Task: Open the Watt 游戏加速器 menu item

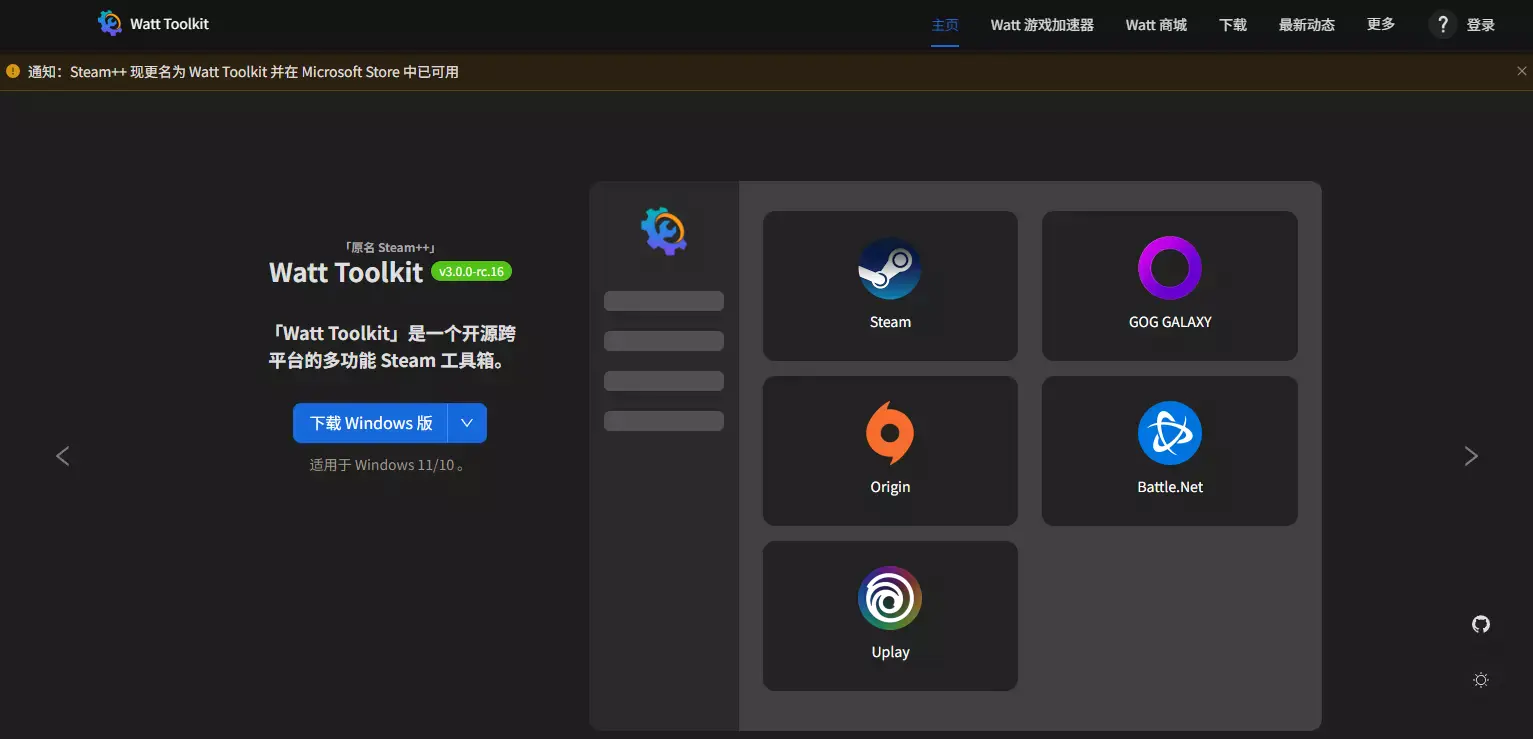Action: [1041, 24]
